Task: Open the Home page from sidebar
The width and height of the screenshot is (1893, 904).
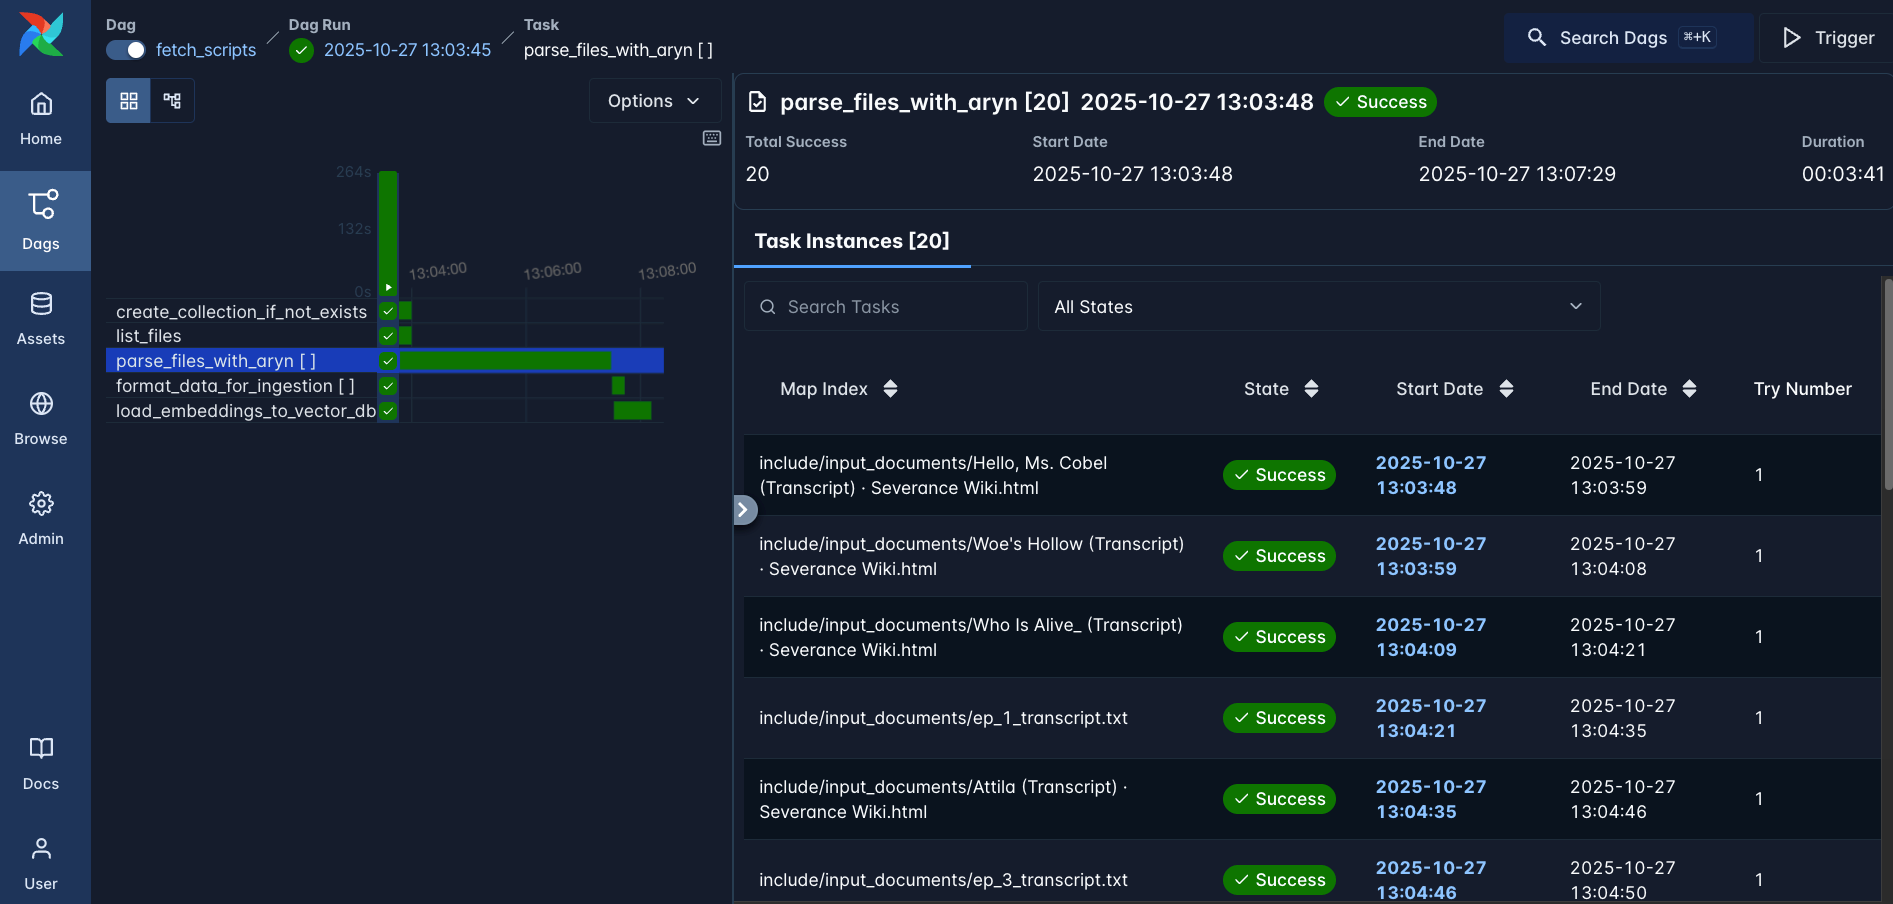Action: [40, 119]
